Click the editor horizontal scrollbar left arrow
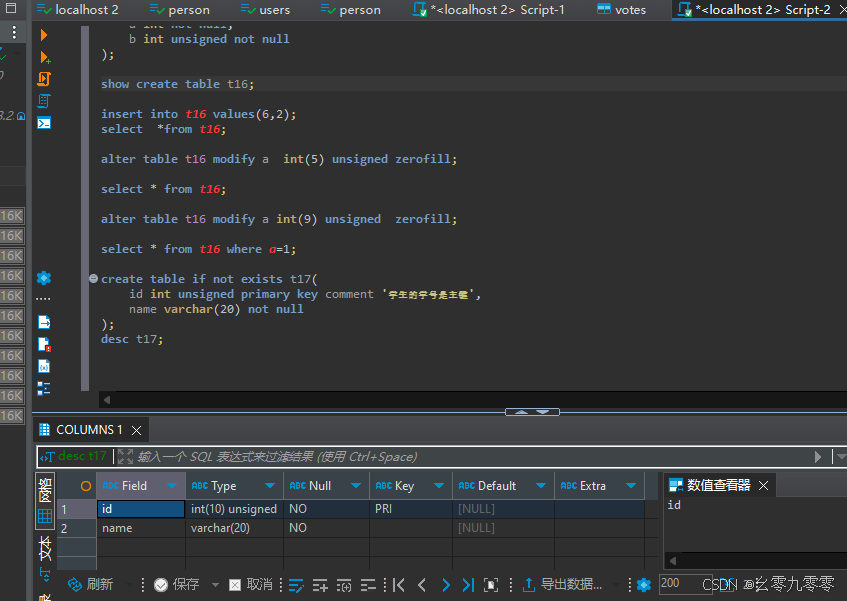The height and width of the screenshot is (601, 847). tap(107, 400)
